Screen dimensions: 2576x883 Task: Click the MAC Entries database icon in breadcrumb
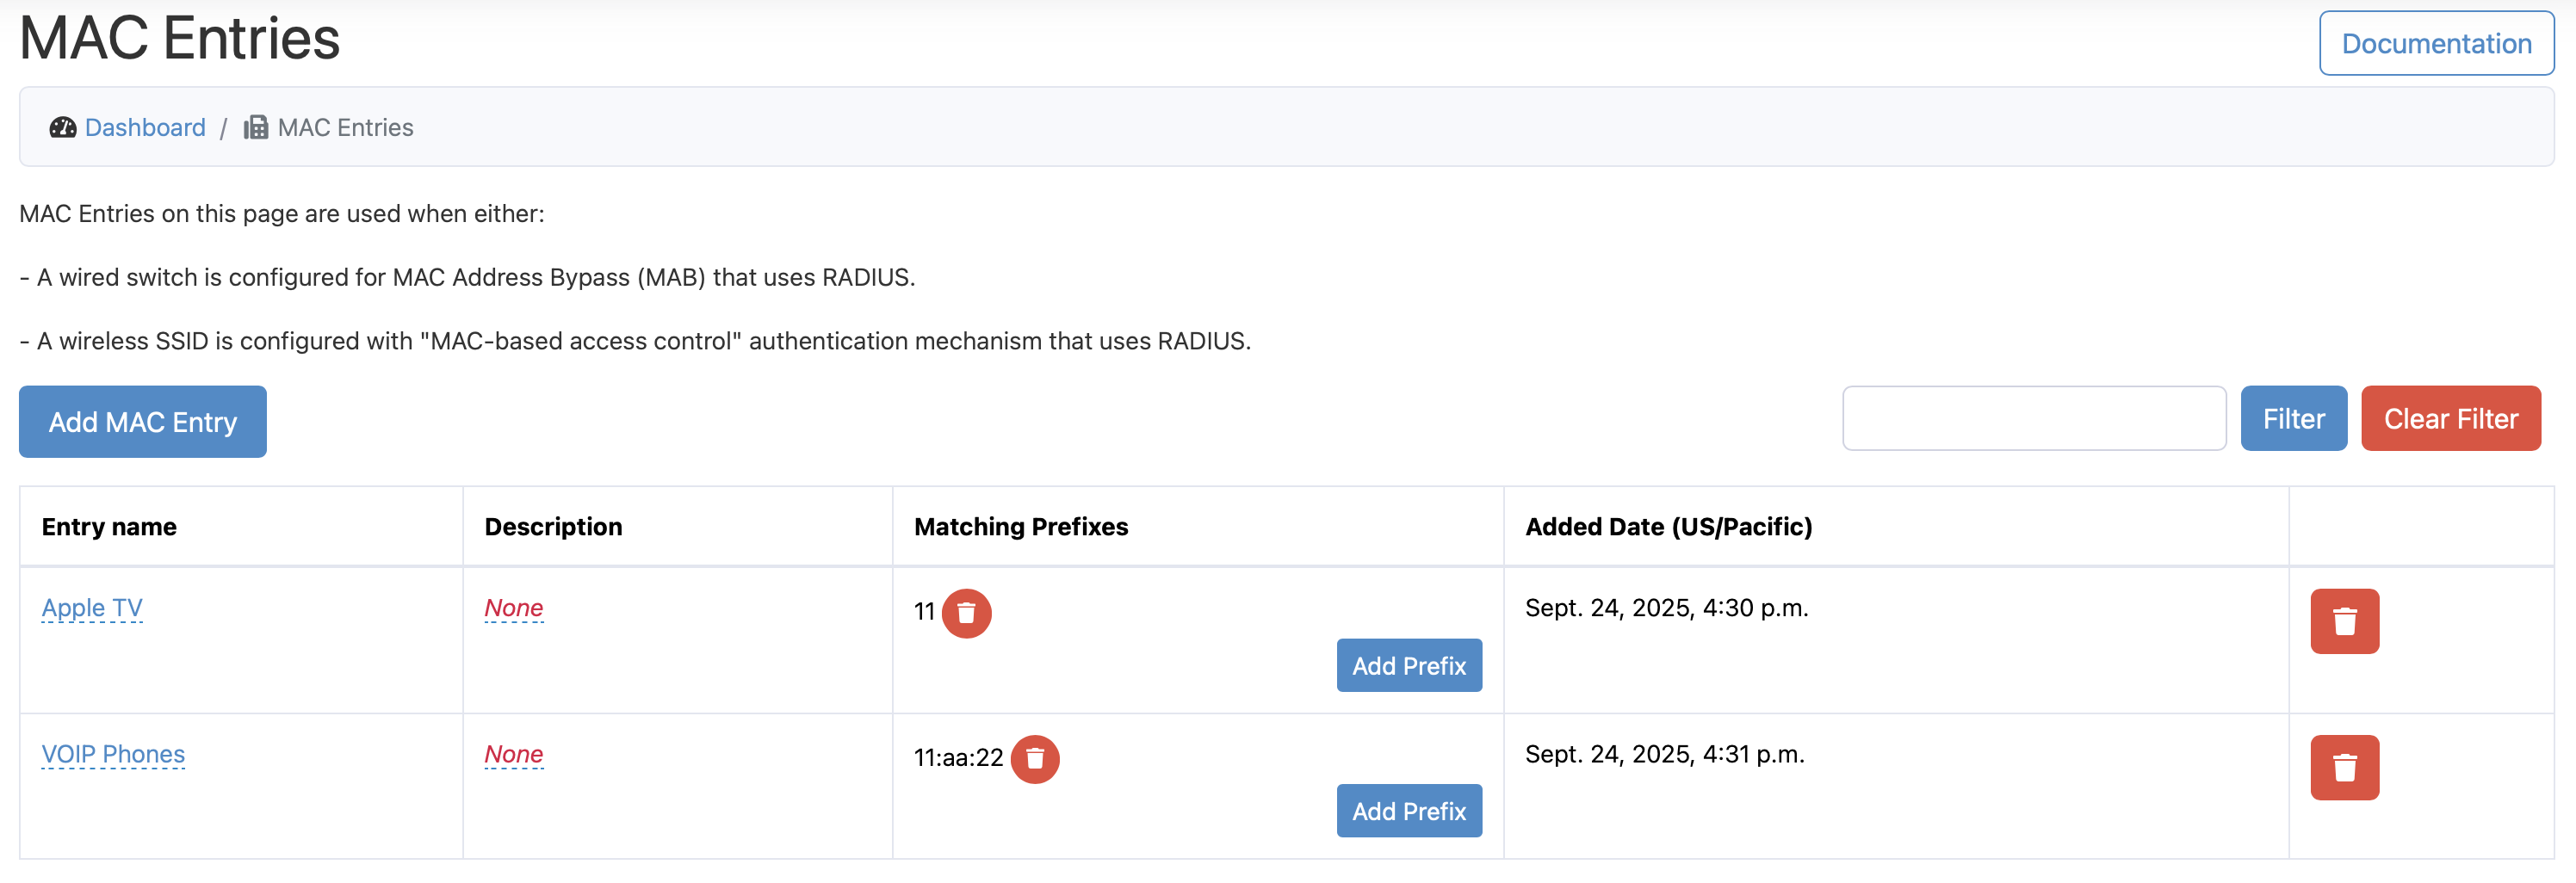pyautogui.click(x=255, y=127)
